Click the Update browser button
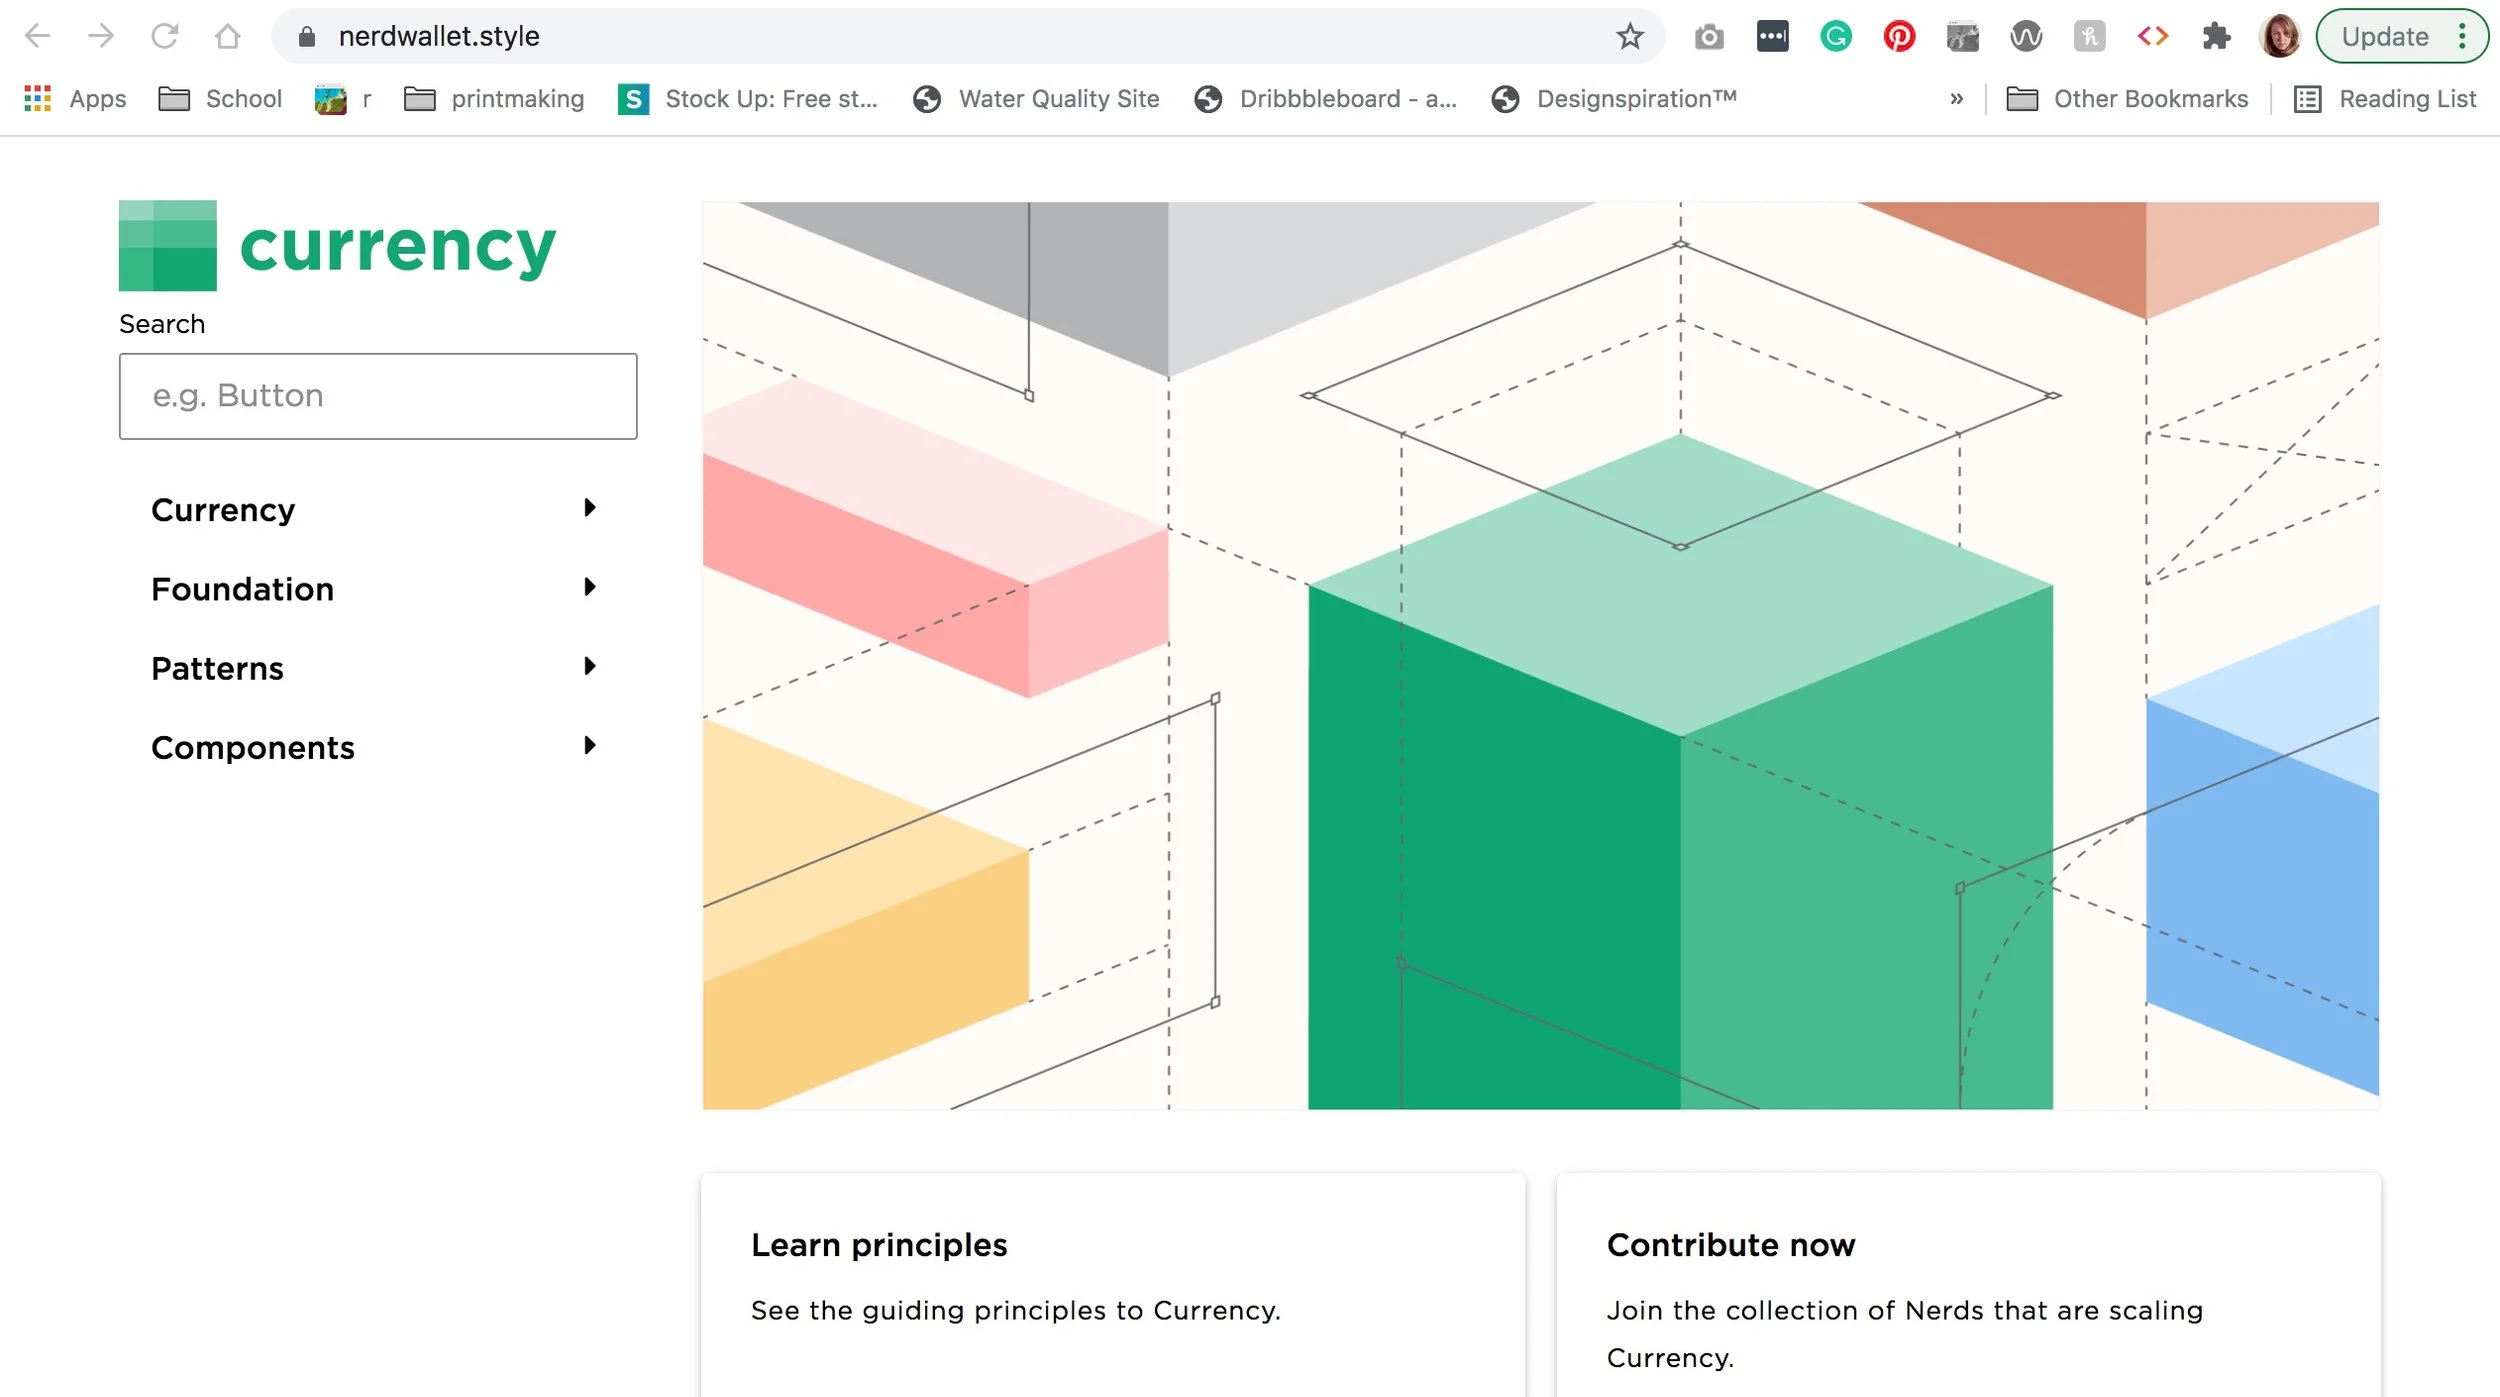 point(2385,37)
